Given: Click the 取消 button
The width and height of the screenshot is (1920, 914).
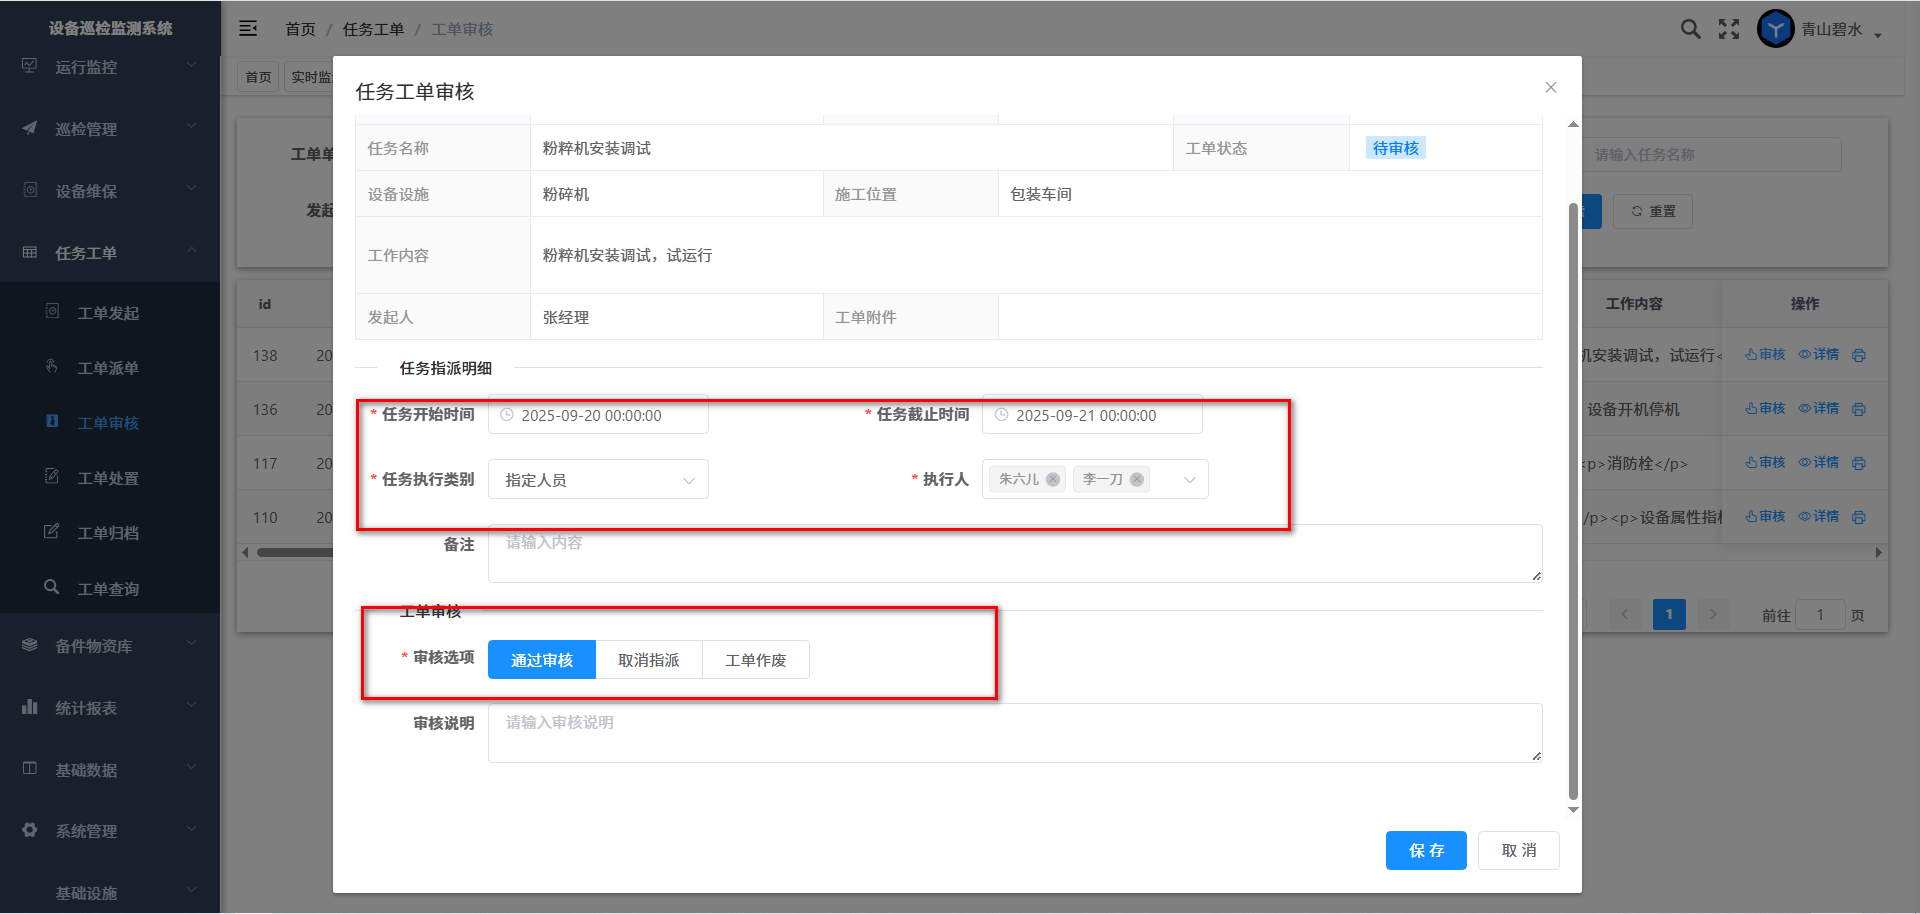Looking at the screenshot, I should [x=1518, y=850].
